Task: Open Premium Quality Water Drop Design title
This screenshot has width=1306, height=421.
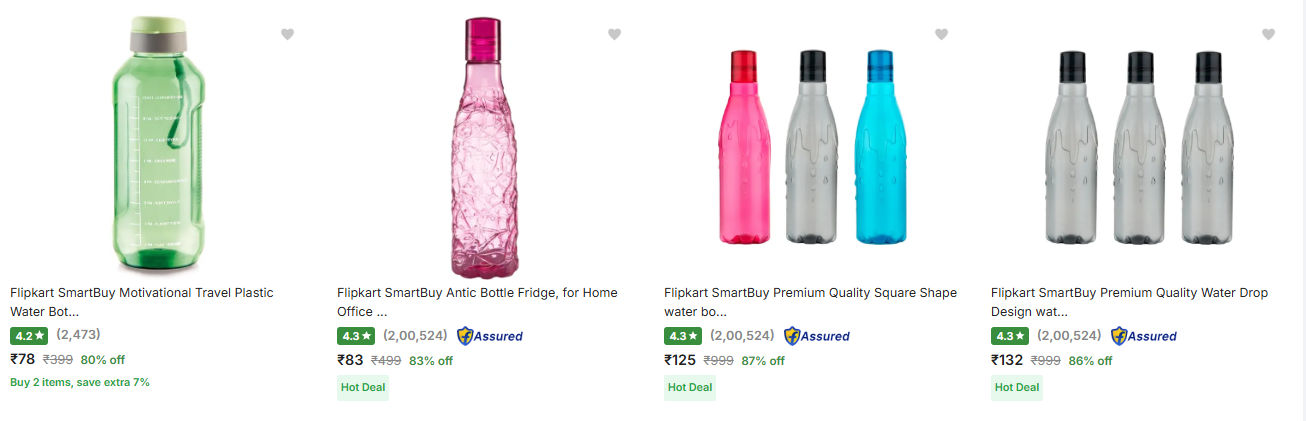Action: [x=1129, y=302]
